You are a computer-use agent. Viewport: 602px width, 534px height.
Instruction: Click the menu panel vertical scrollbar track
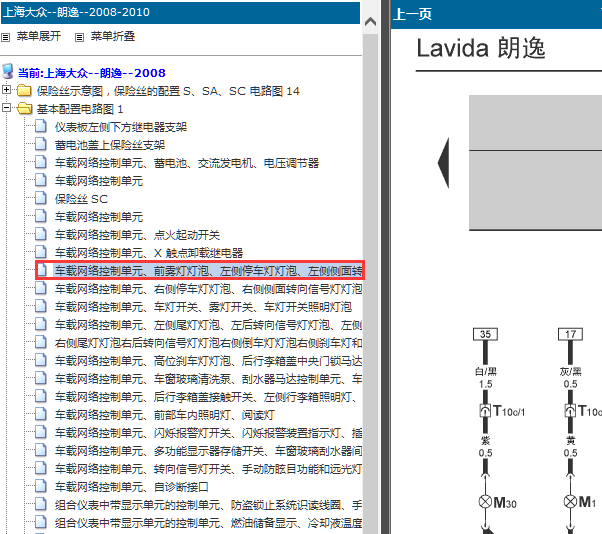click(x=370, y=284)
